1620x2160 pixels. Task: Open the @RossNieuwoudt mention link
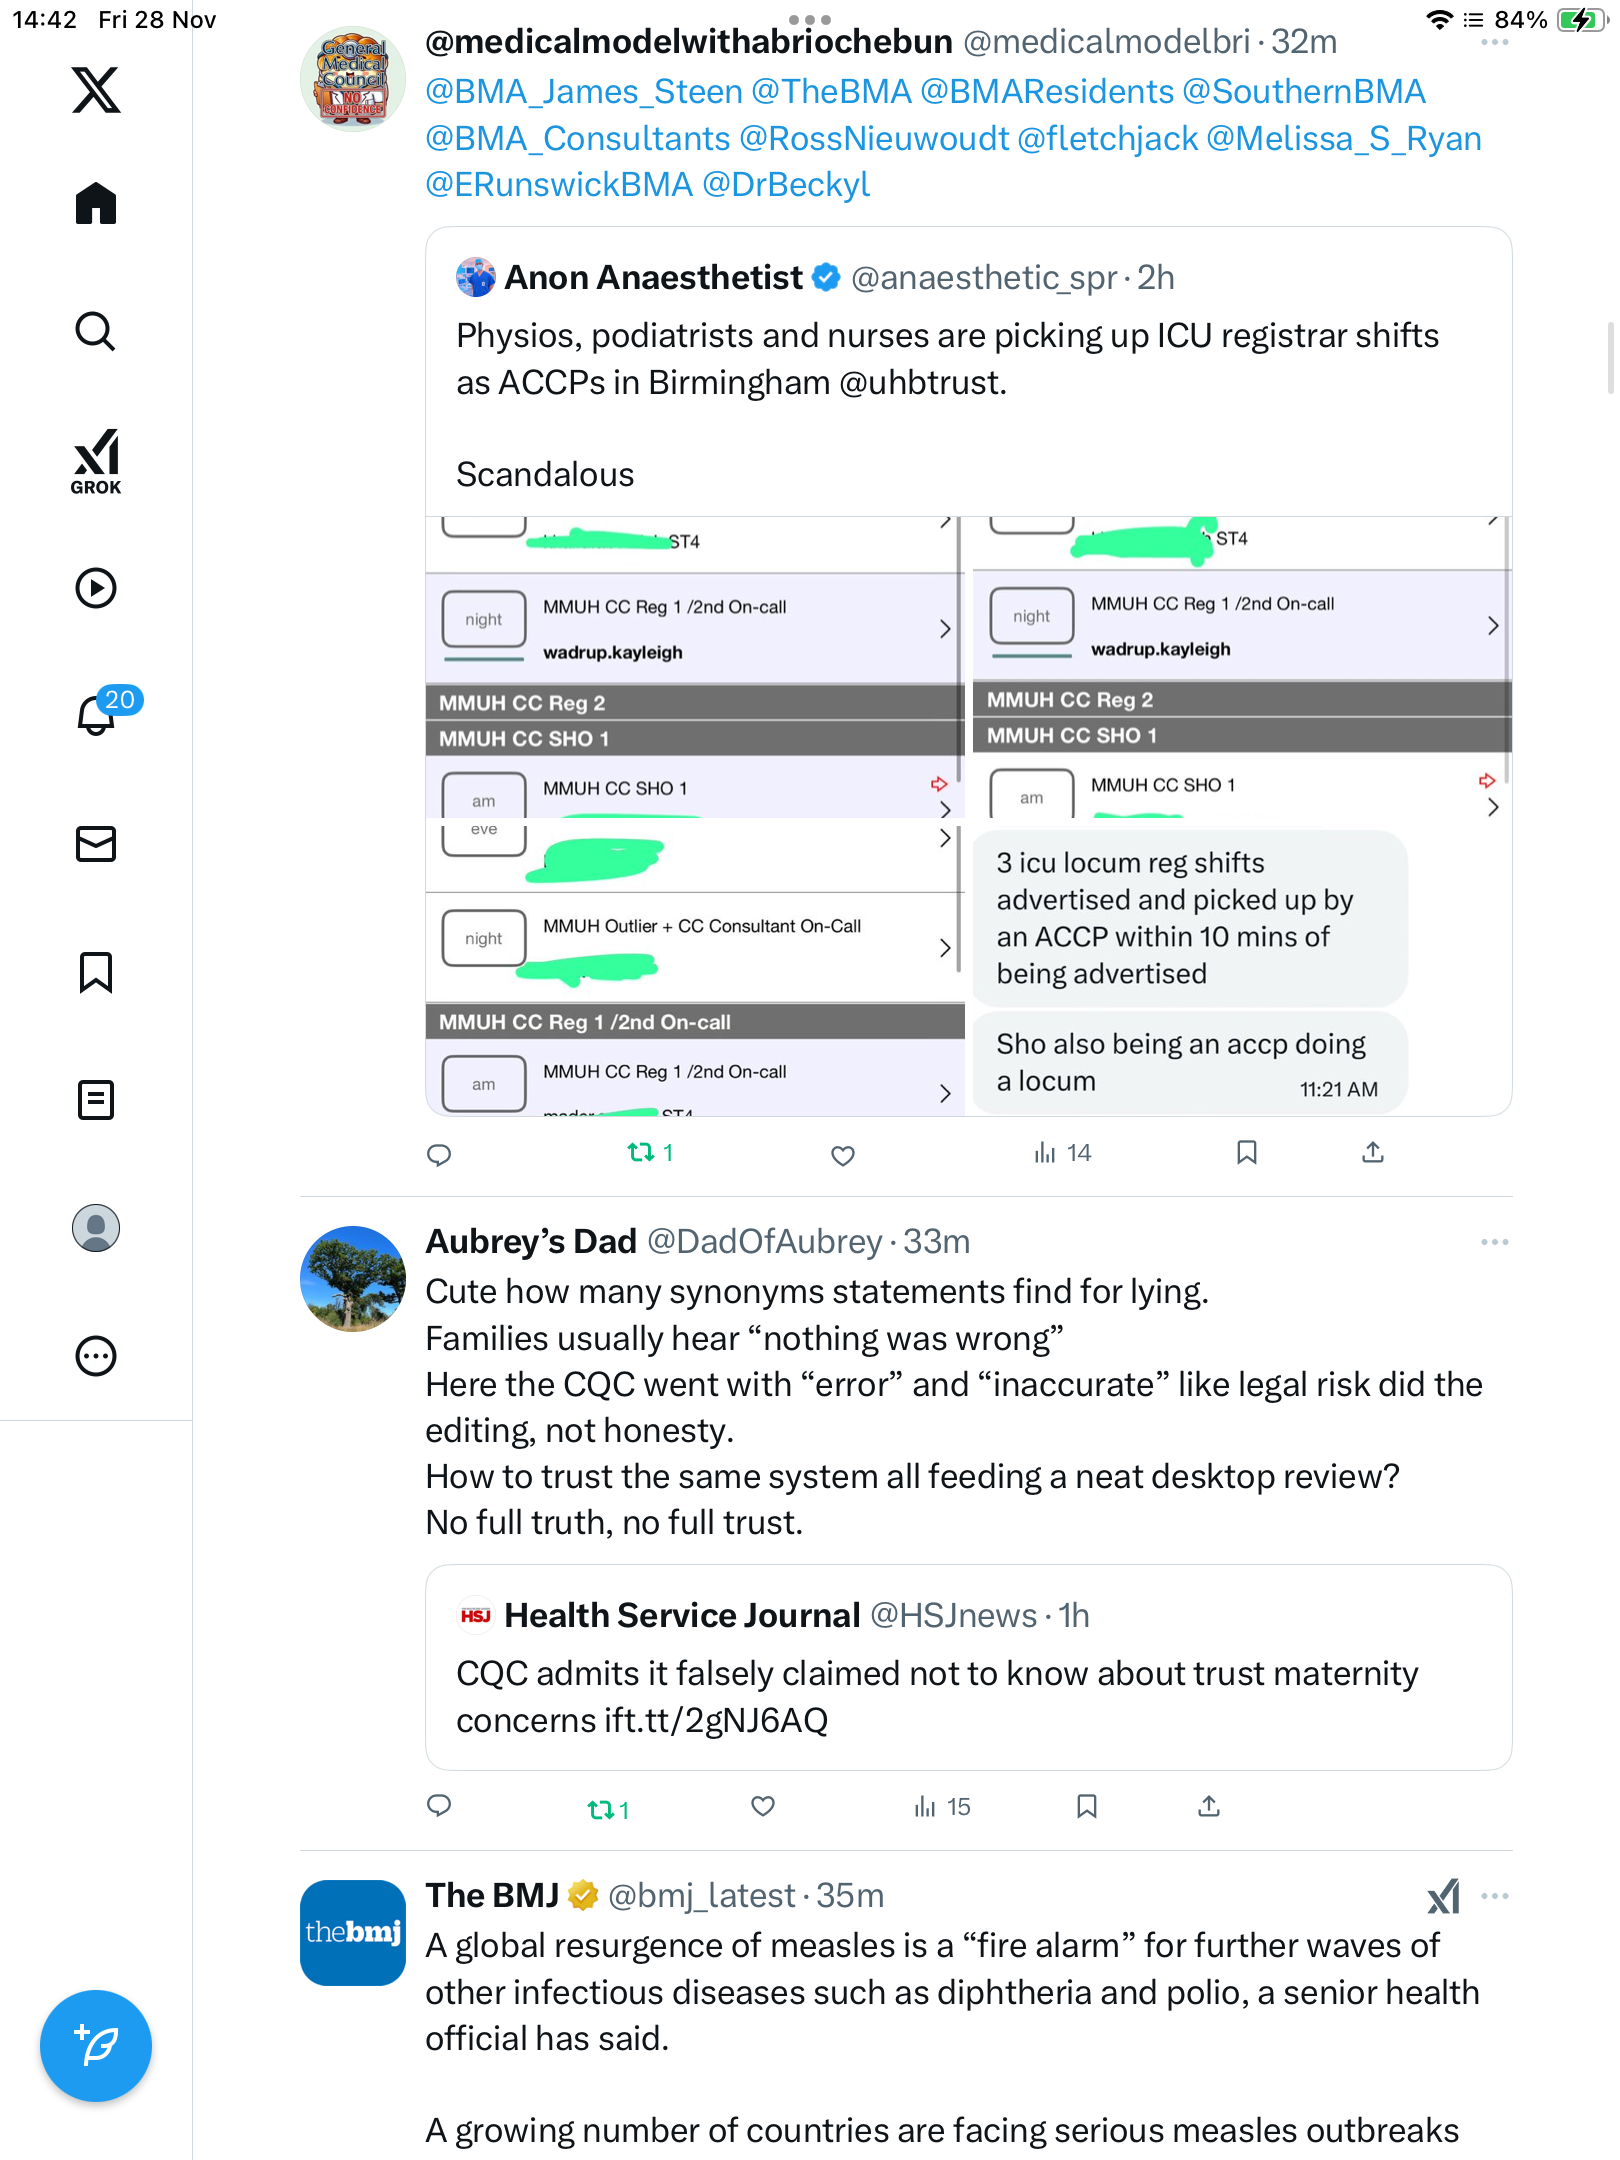[873, 139]
